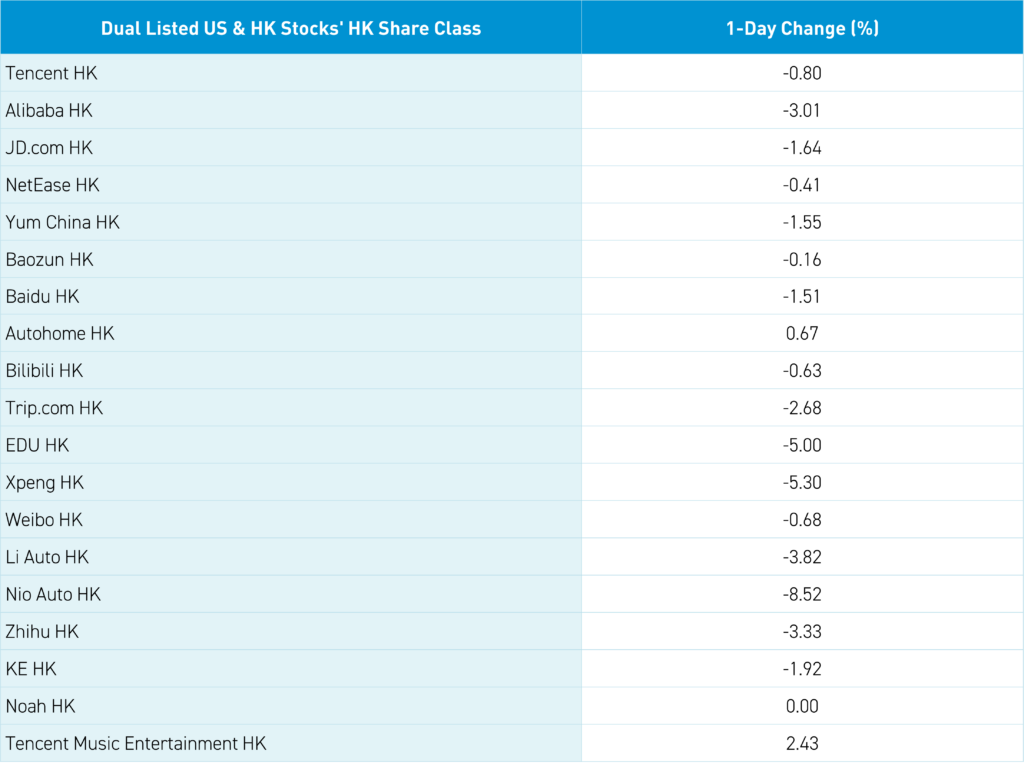Click the Bilibili HK row label
Screen dimensions: 1024x766
click(45, 371)
